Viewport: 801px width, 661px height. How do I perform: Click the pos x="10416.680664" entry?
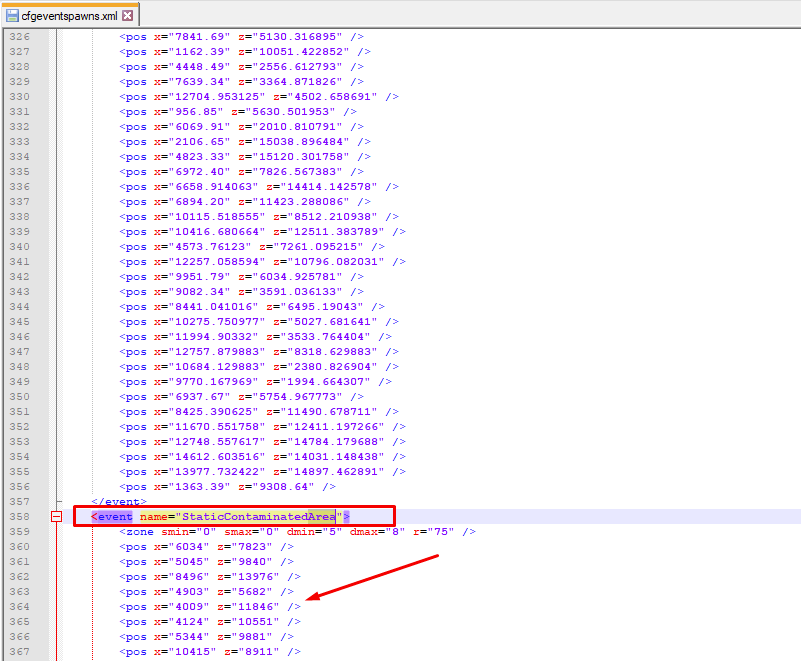[263, 232]
